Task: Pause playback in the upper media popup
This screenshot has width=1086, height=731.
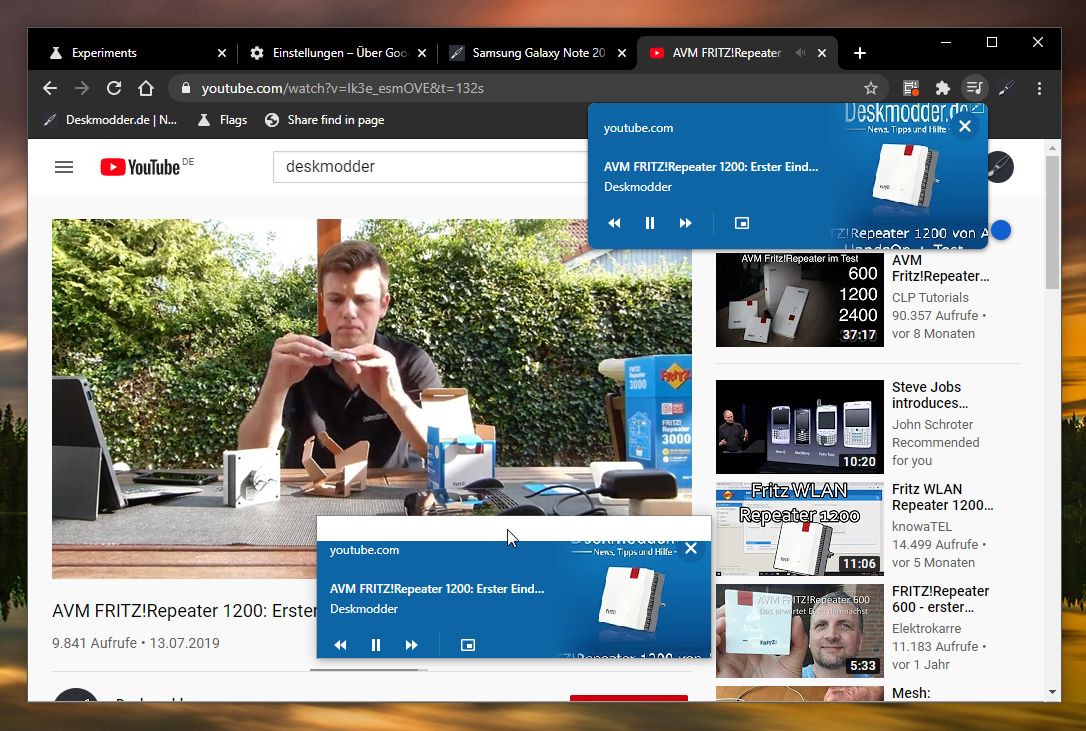Action: click(650, 223)
